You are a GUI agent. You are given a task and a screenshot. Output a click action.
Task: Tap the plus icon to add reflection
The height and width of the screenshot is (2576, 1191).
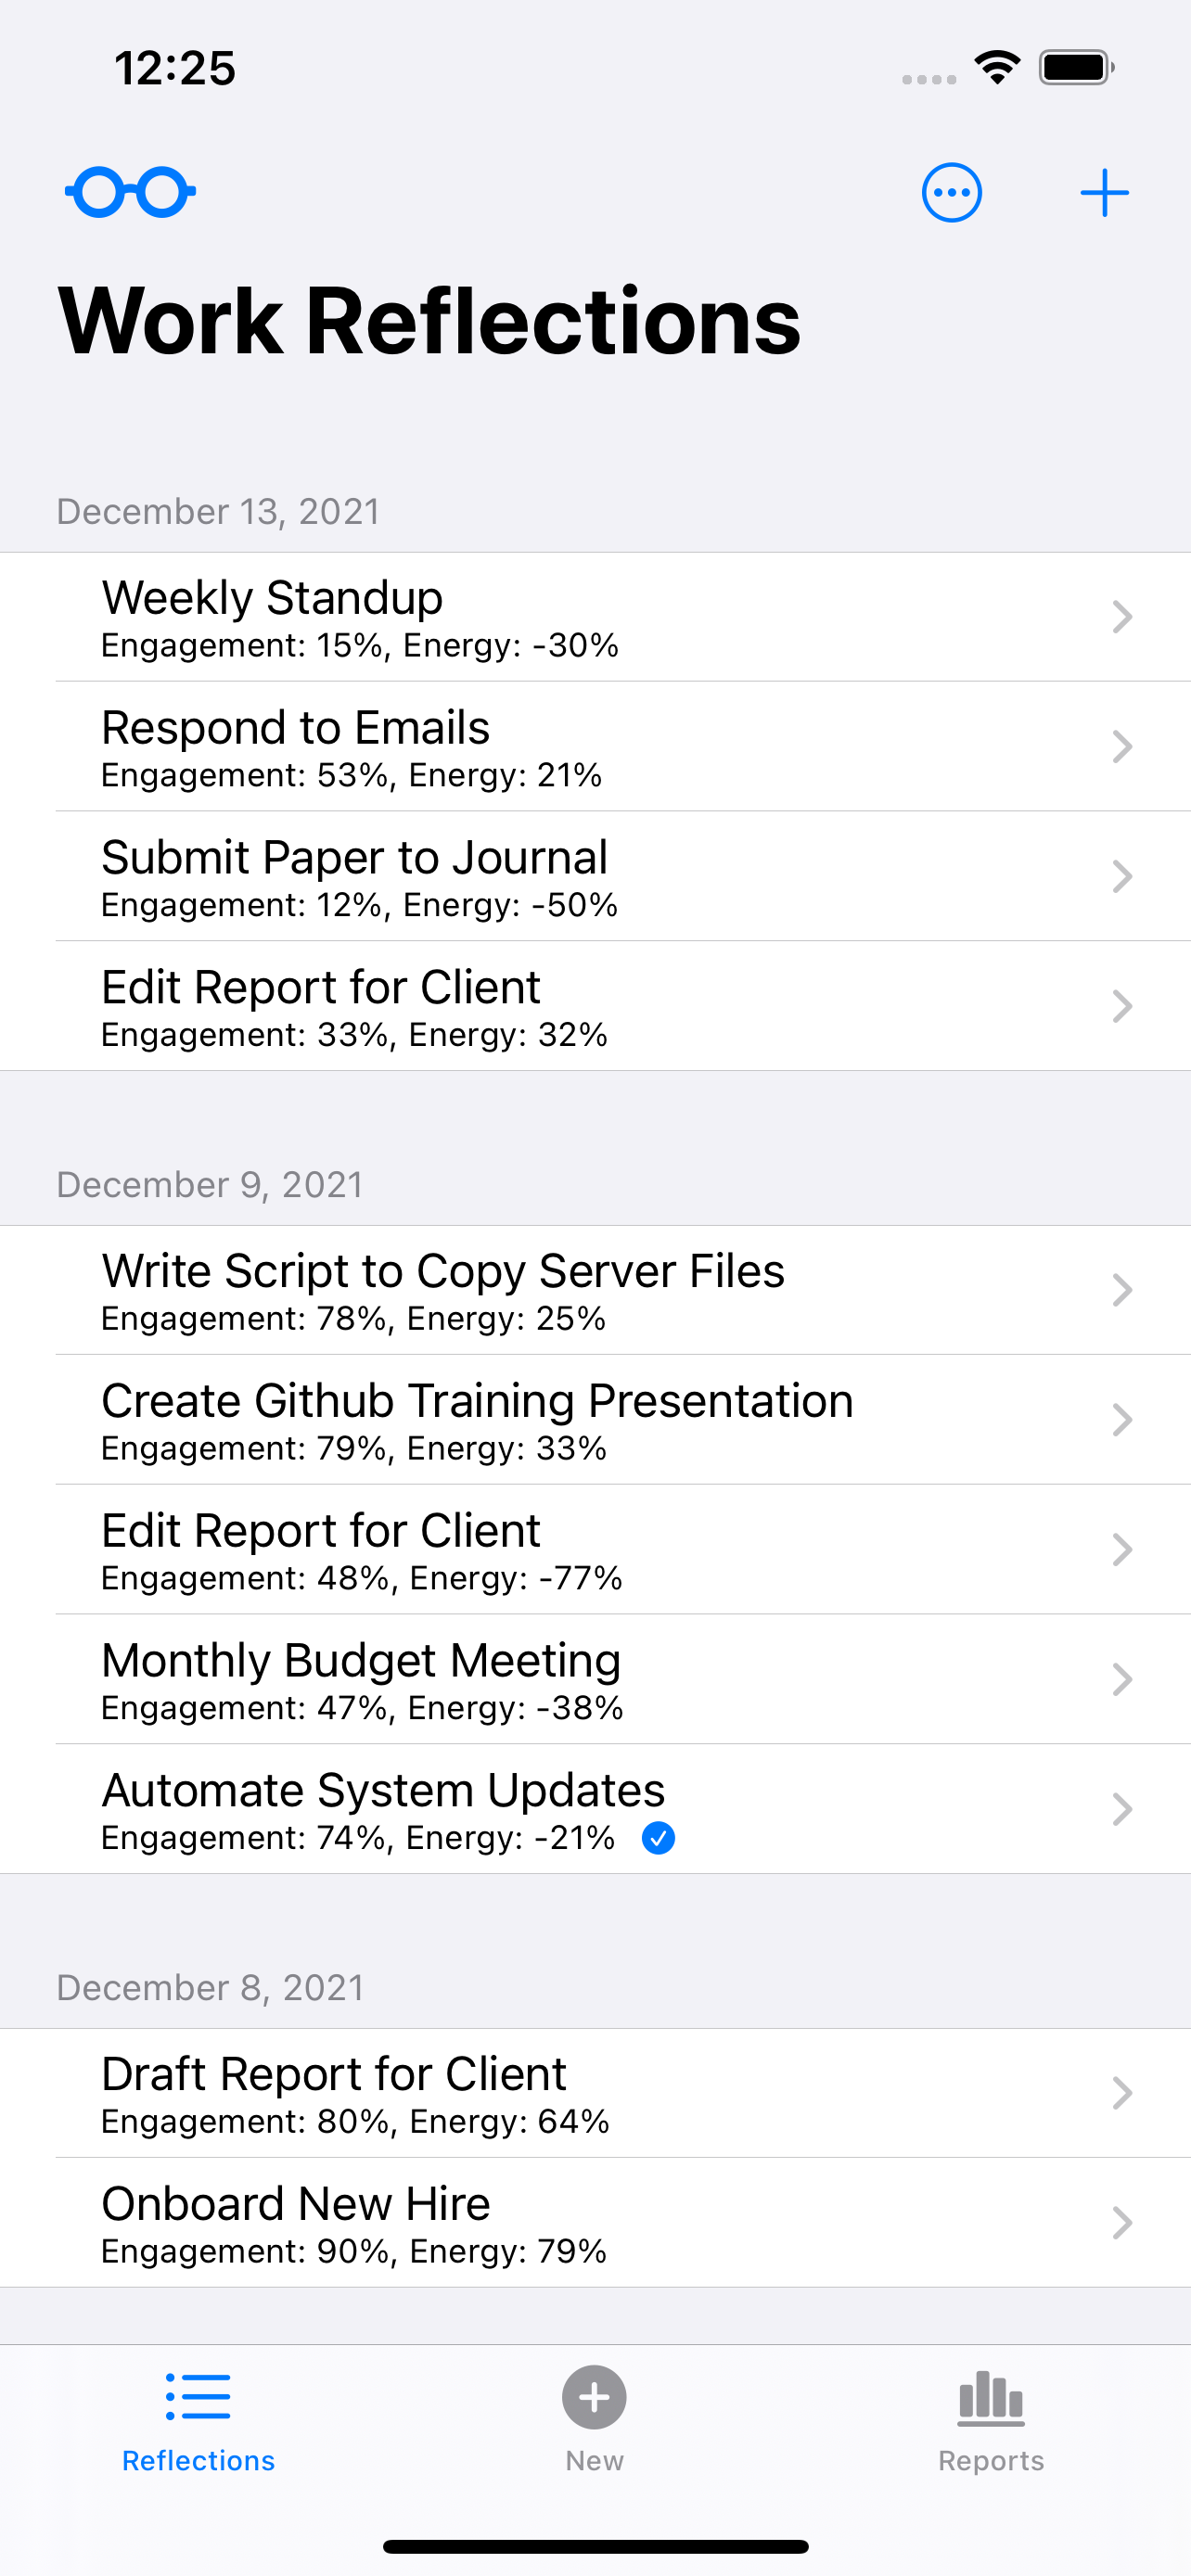click(x=1104, y=192)
